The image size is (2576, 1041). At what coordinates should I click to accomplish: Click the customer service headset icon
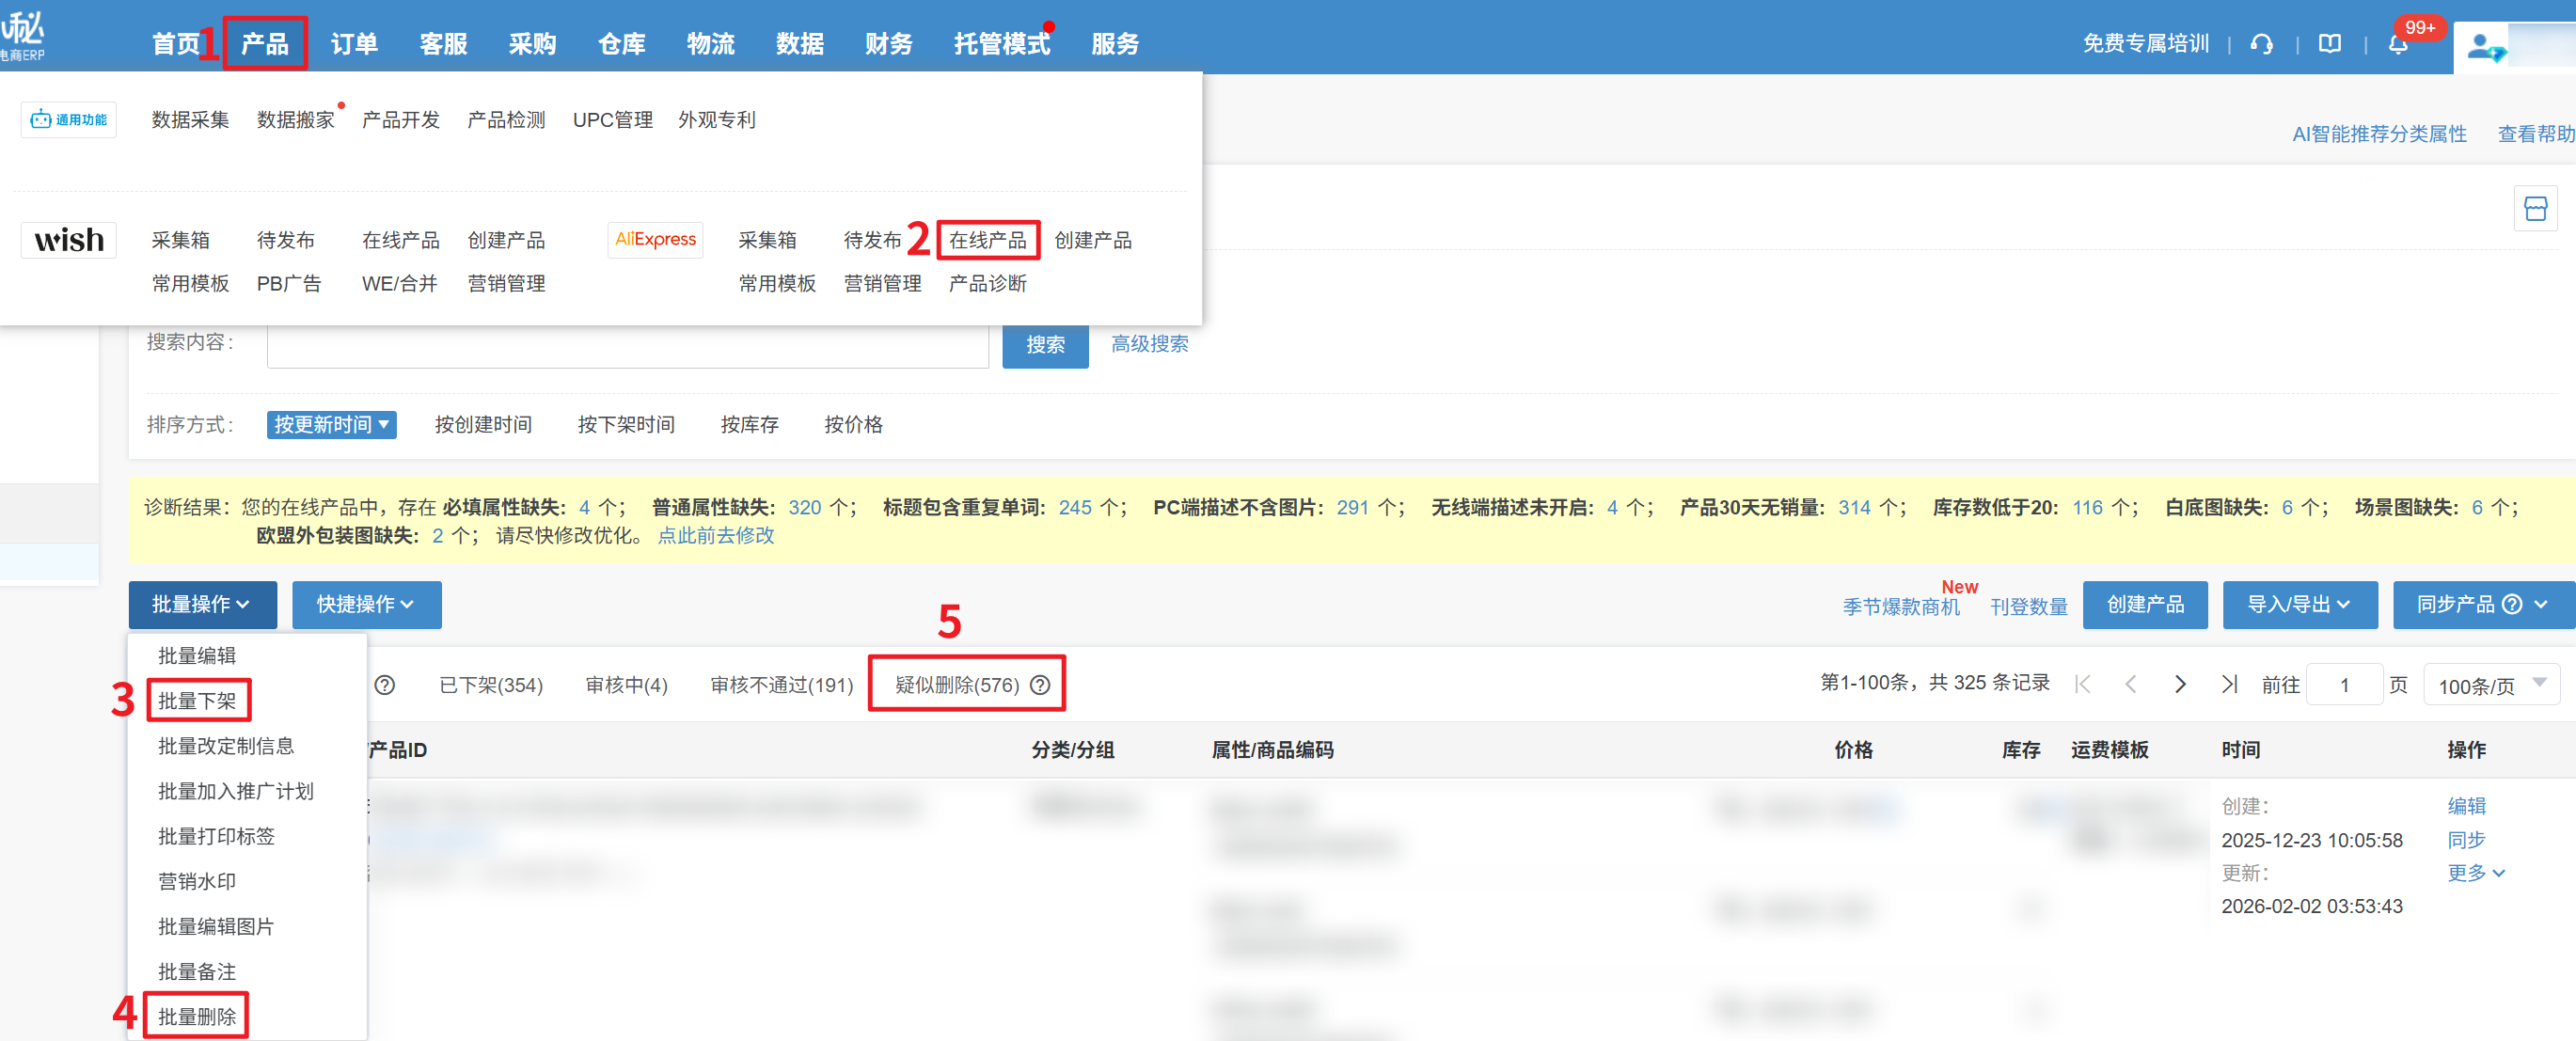[x=2261, y=44]
